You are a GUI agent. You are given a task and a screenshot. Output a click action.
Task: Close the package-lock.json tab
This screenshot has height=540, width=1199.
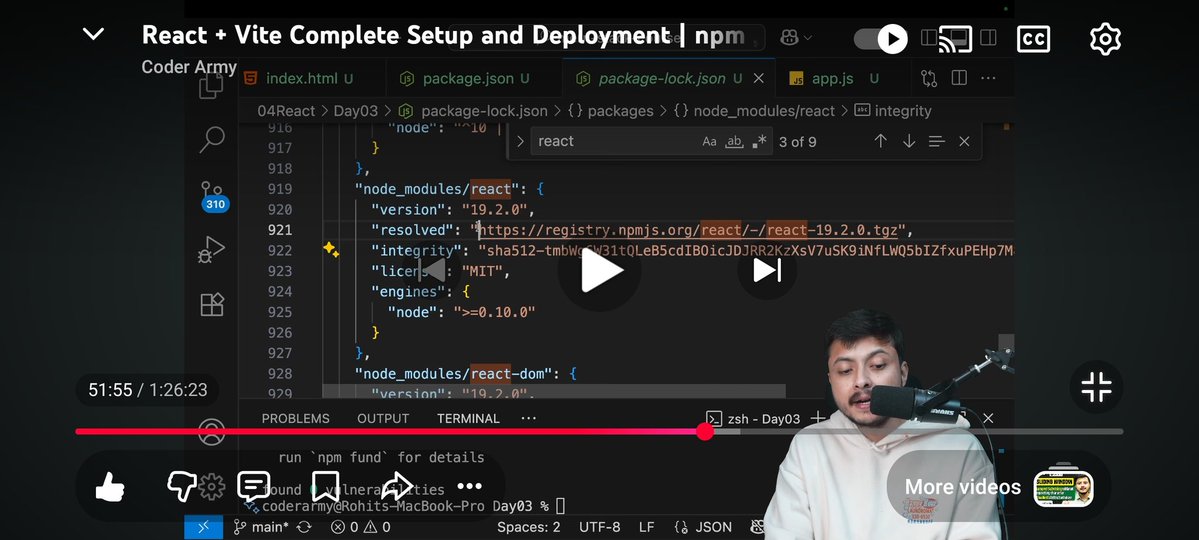(x=759, y=79)
